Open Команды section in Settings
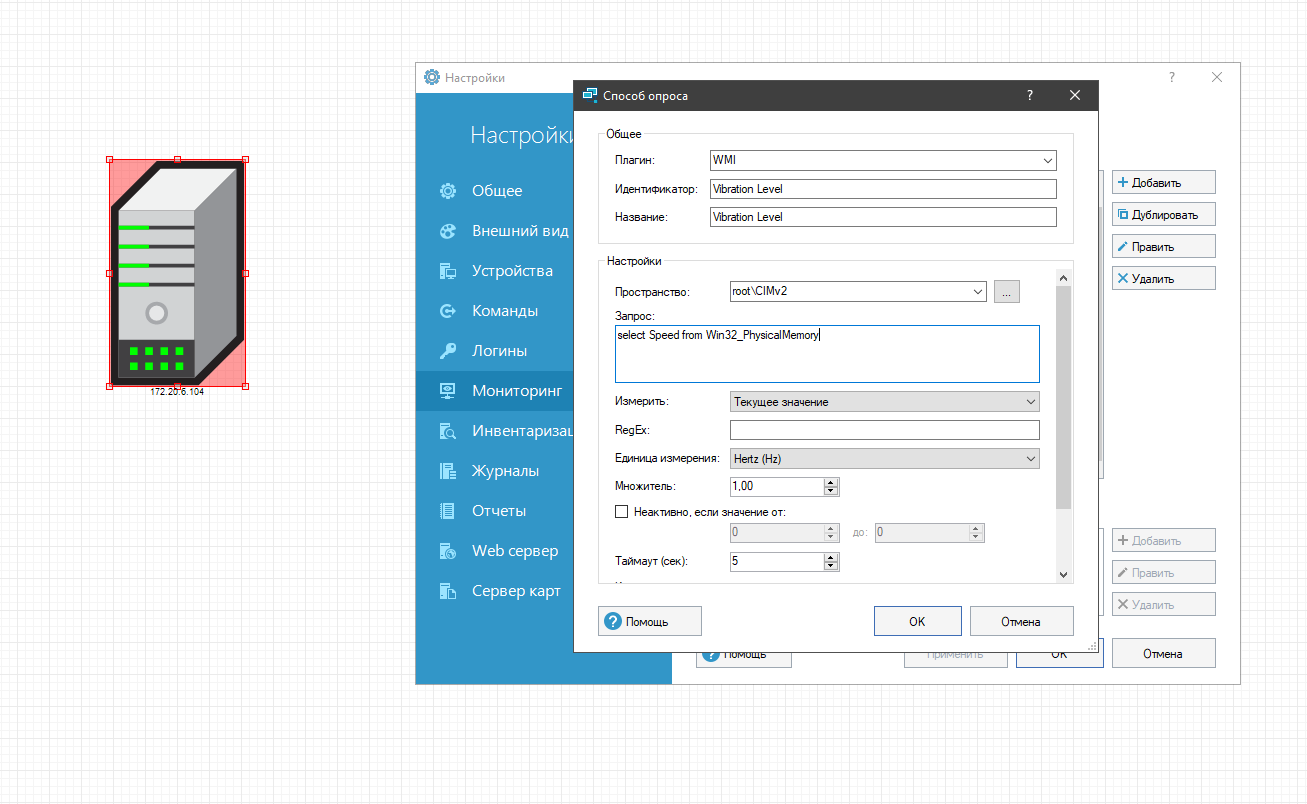The width and height of the screenshot is (1307, 804). (x=505, y=311)
